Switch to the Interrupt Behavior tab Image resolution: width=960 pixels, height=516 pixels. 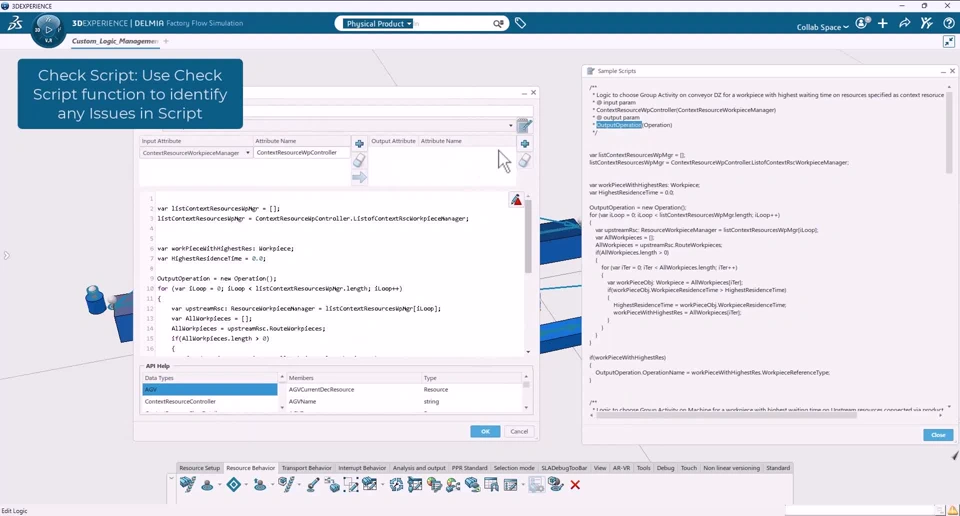(362, 468)
